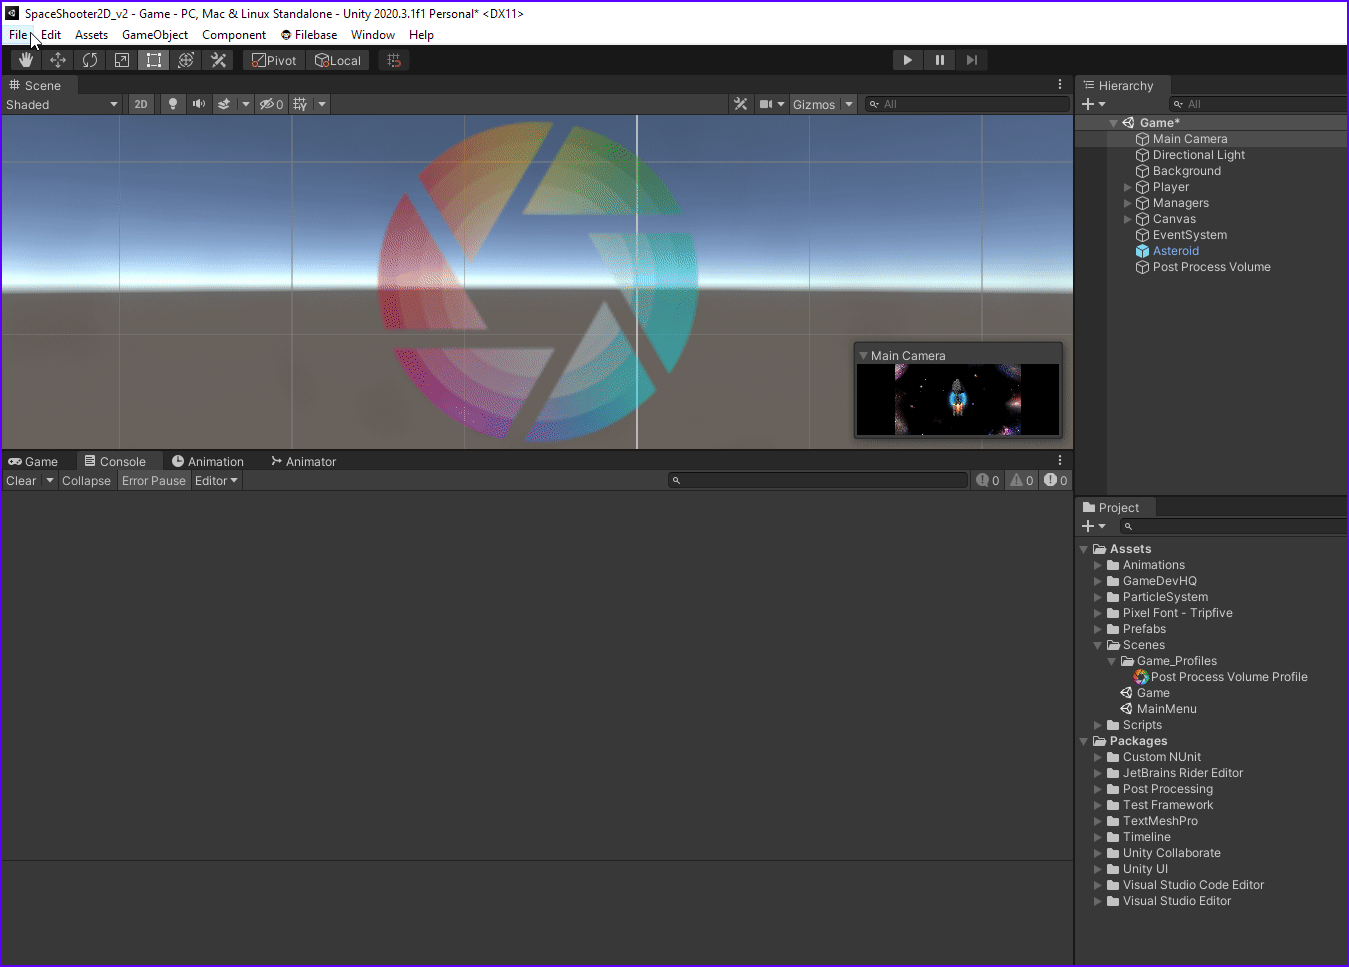Expand the Managers object in Hierarchy

(x=1128, y=203)
